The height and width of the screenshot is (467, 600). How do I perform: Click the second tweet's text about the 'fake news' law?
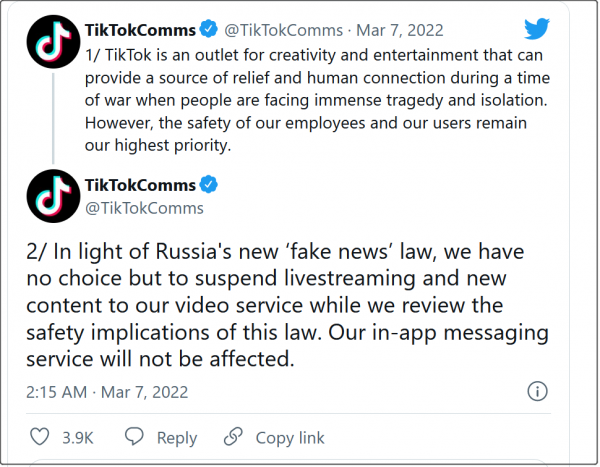point(270,305)
